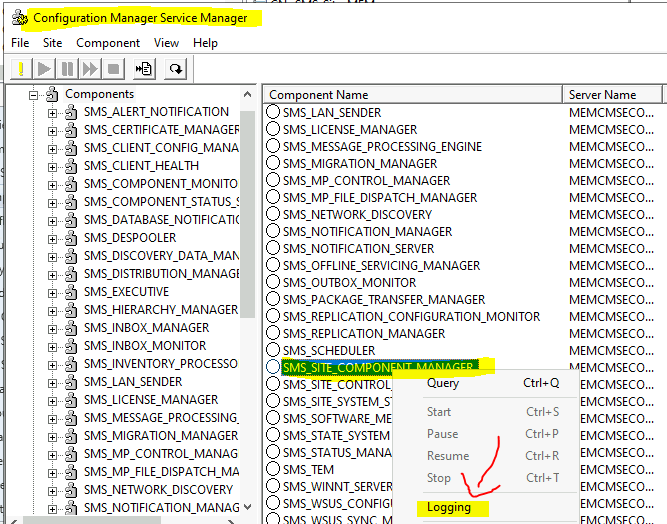Select SMS_INVENTORY_PROCESSOR in the tree
This screenshot has width=667, height=524.
click(160, 364)
